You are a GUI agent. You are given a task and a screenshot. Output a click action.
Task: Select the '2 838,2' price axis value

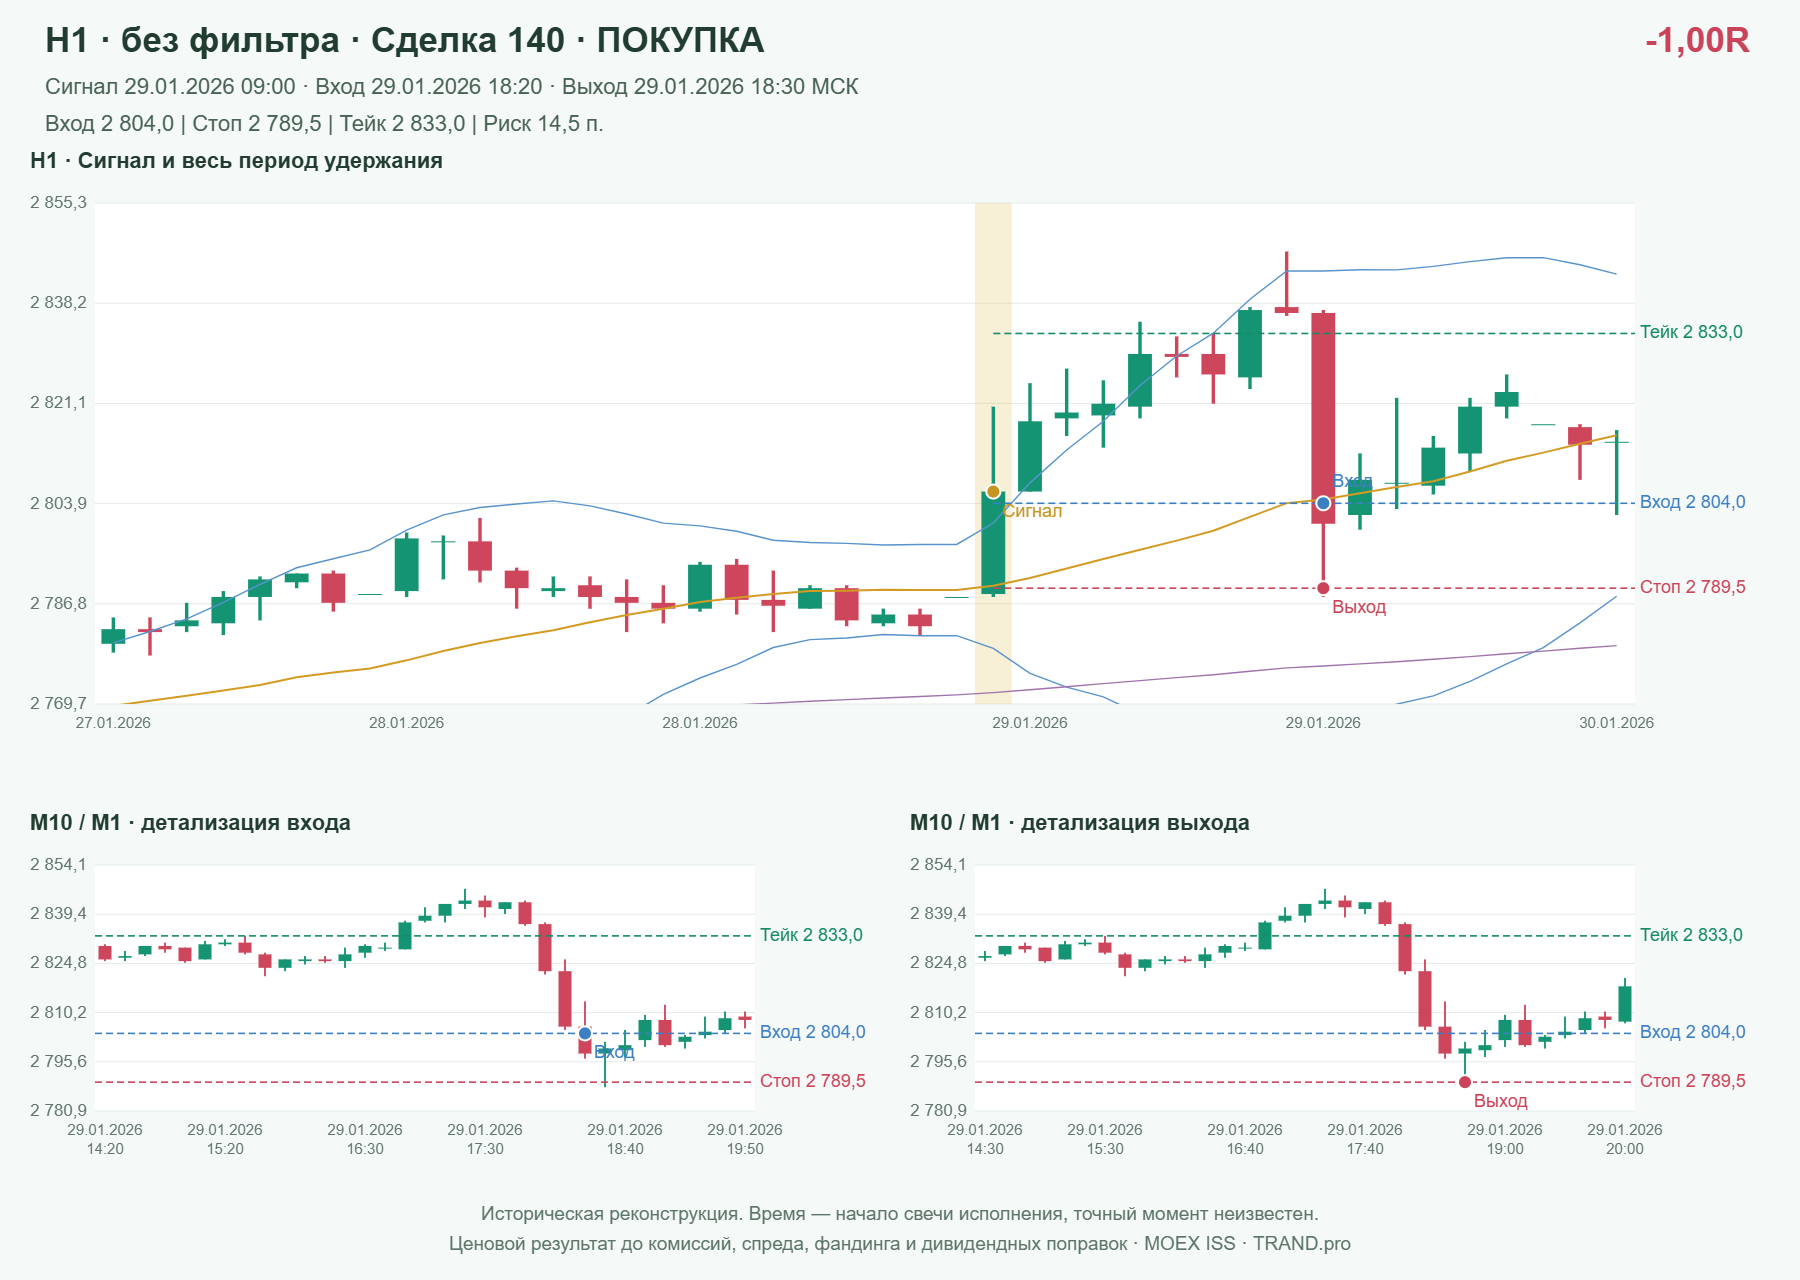[58, 303]
